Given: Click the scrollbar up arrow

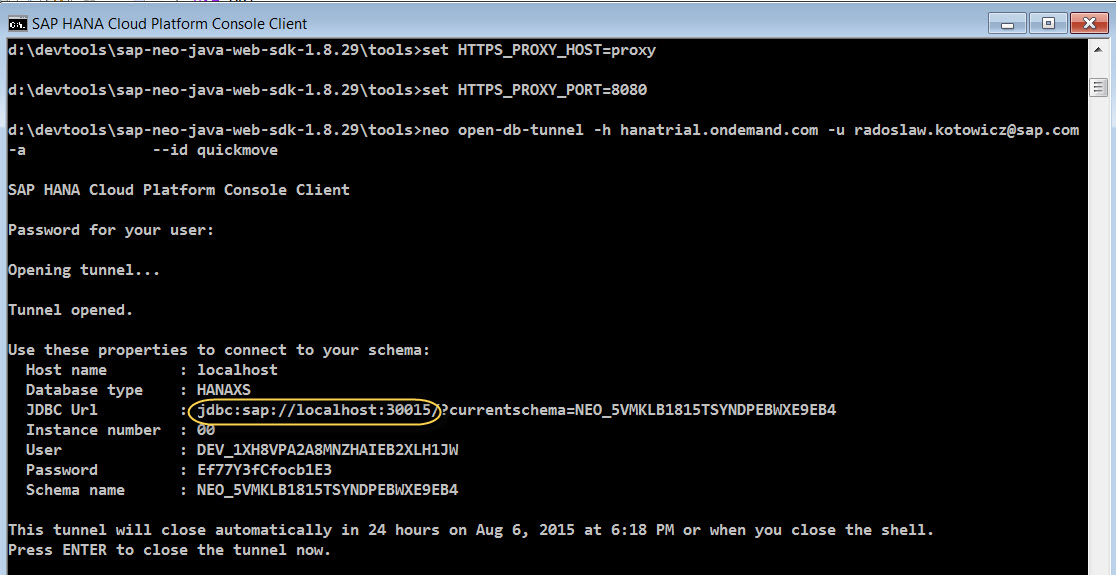Looking at the screenshot, I should pyautogui.click(x=1099, y=51).
